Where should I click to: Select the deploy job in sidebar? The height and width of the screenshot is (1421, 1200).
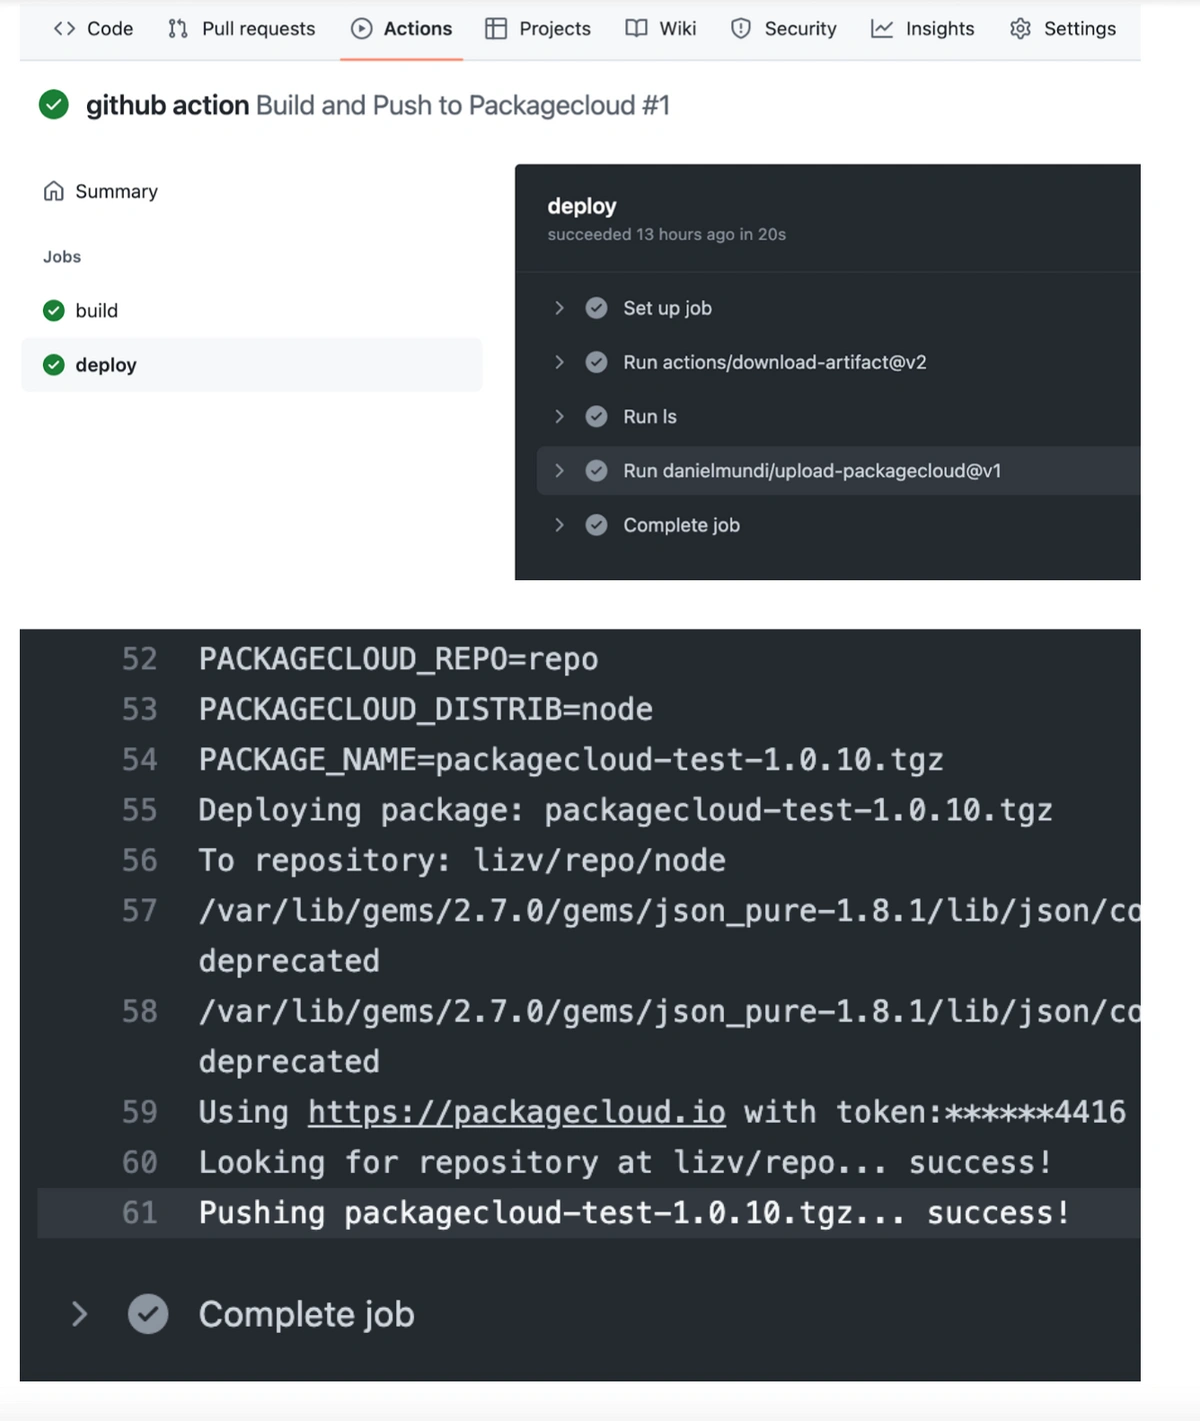click(x=105, y=365)
